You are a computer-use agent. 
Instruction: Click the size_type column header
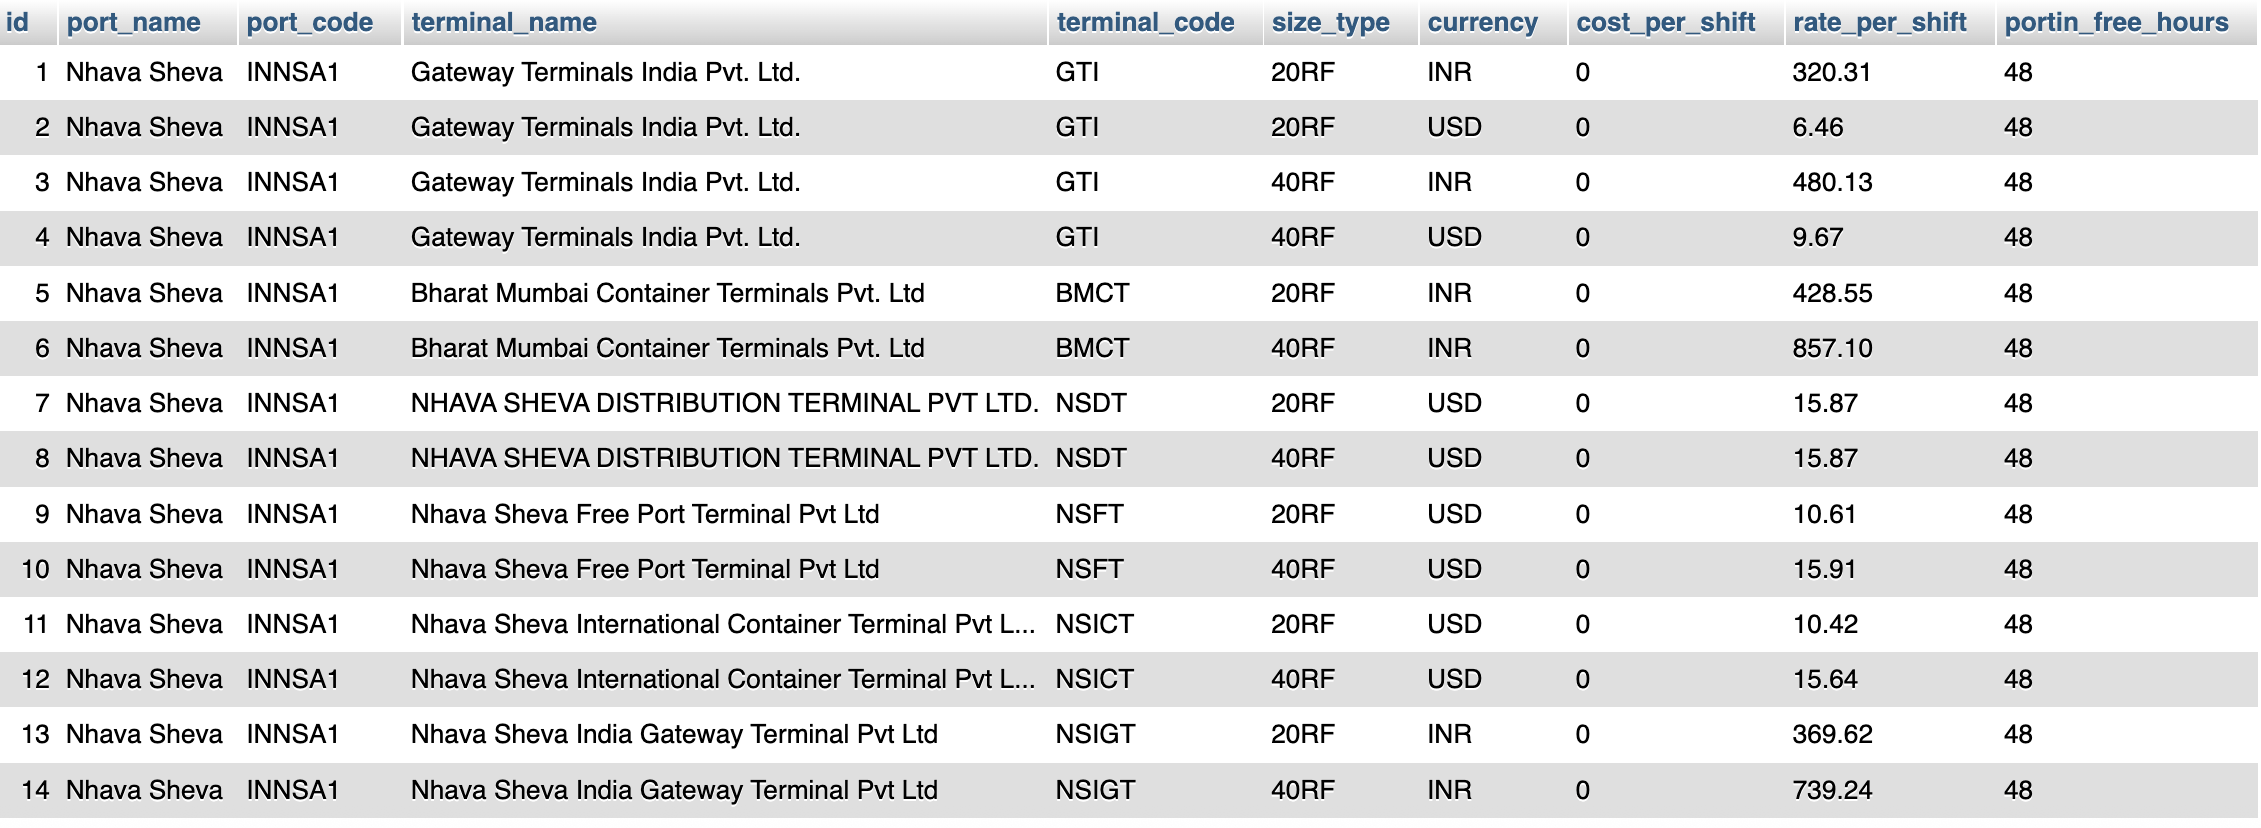1330,22
